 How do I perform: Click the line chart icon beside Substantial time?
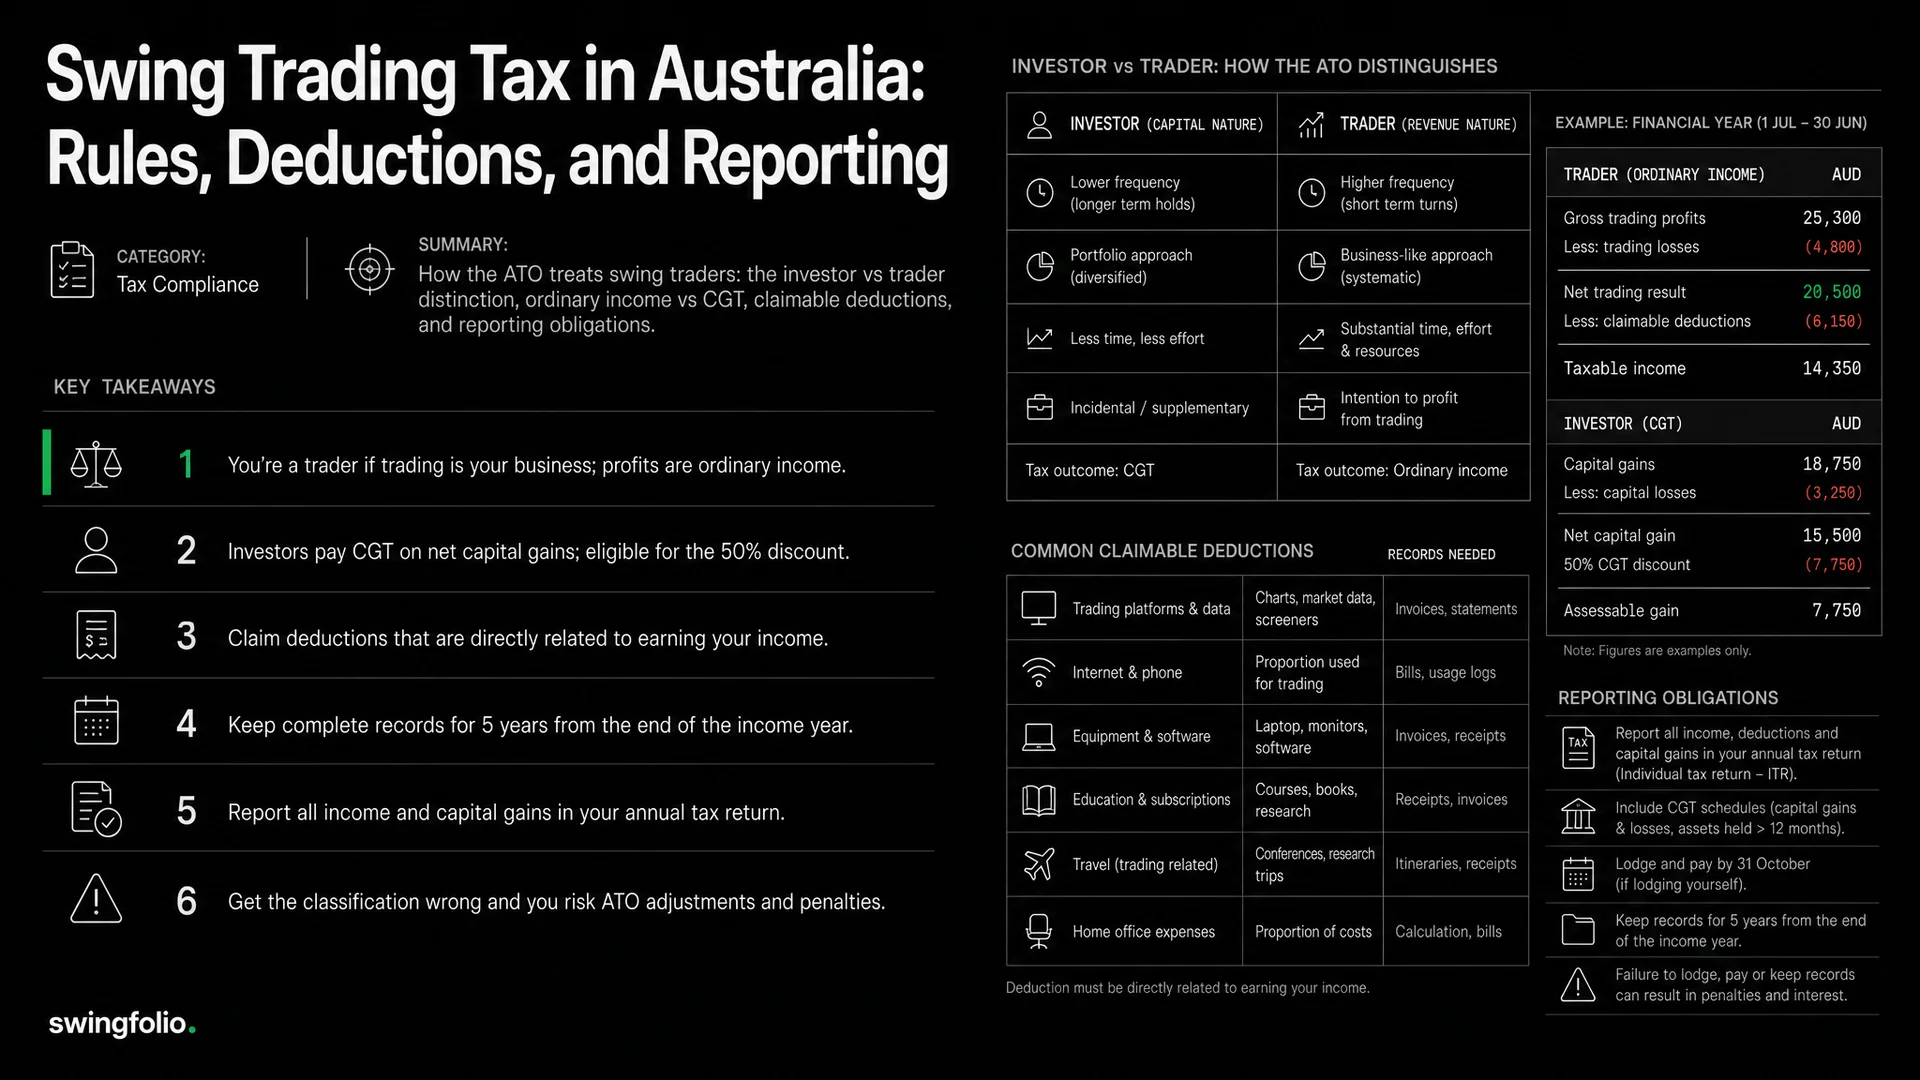pos(1311,338)
